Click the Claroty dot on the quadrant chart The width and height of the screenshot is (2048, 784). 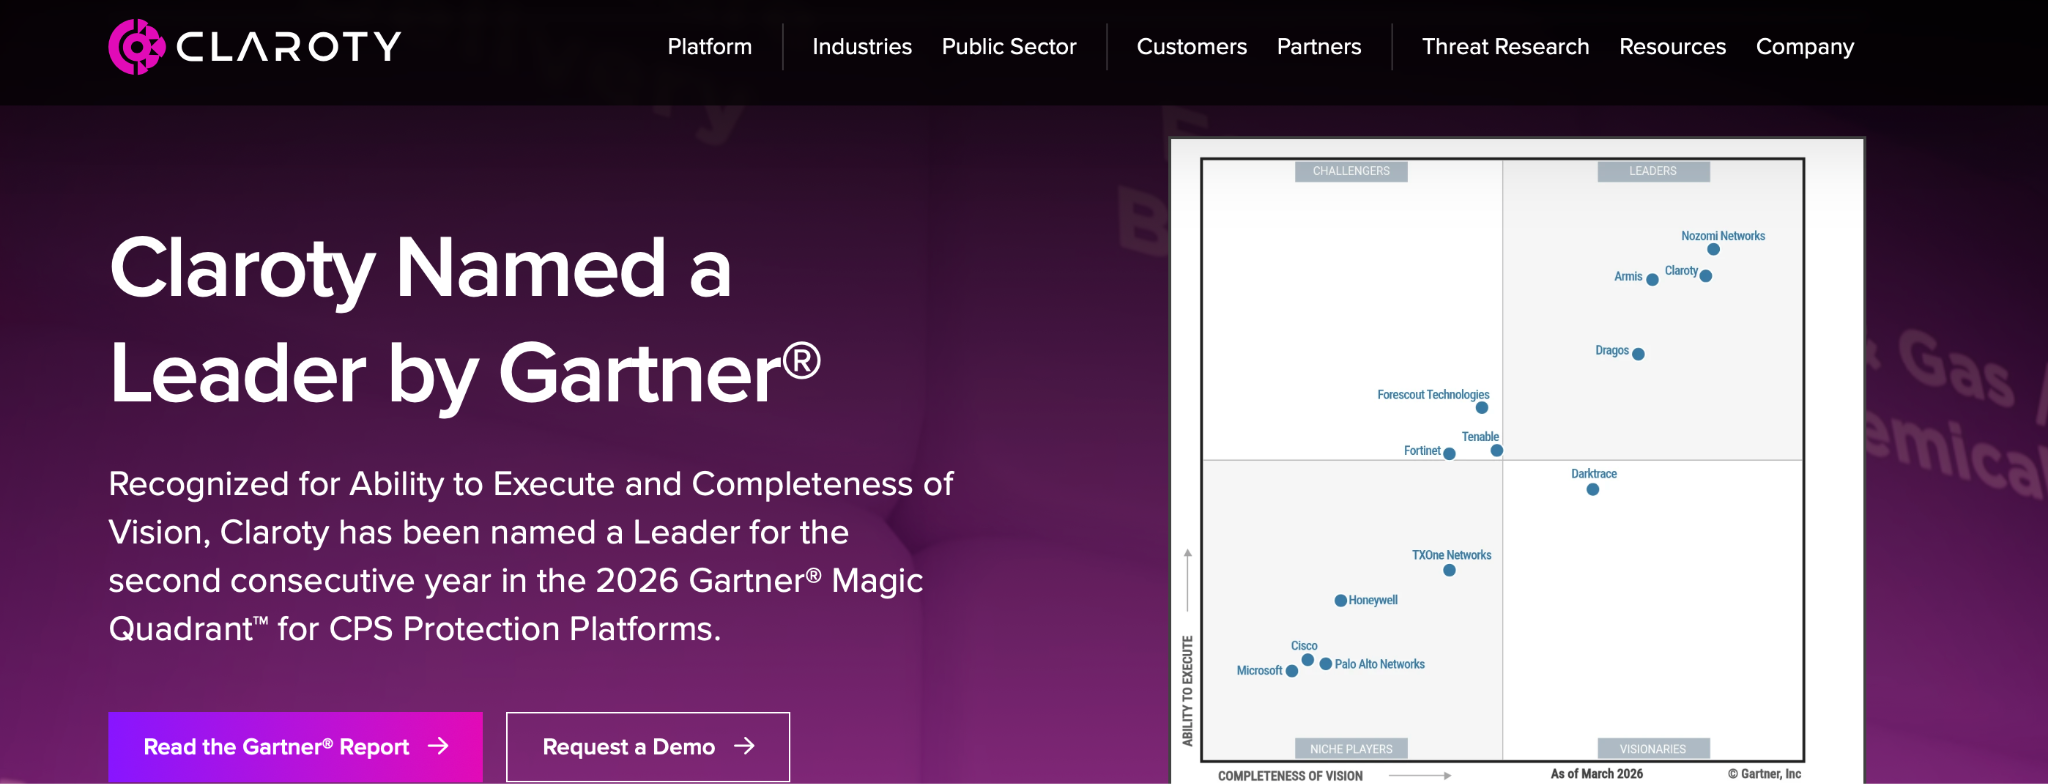tap(1706, 276)
